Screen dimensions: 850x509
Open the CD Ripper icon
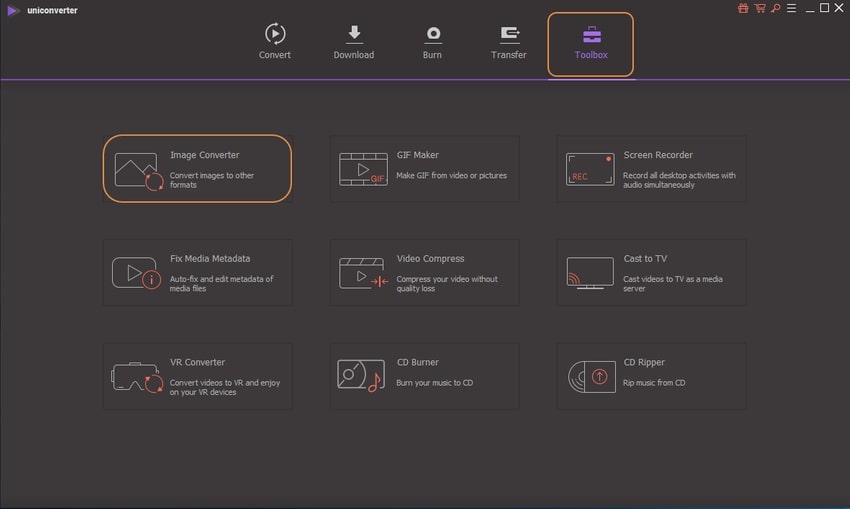(589, 377)
